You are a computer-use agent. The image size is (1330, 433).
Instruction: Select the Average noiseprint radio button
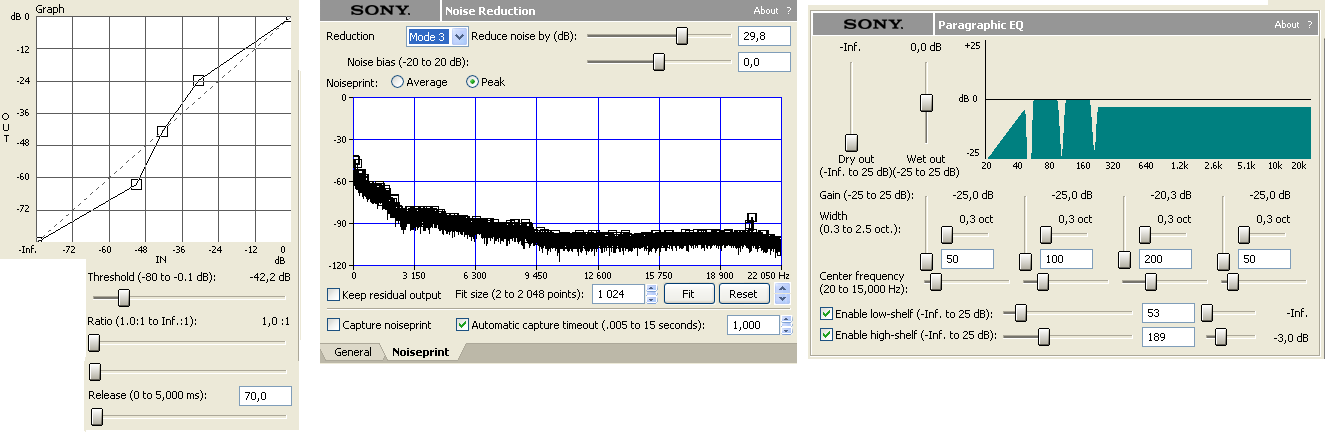397,82
